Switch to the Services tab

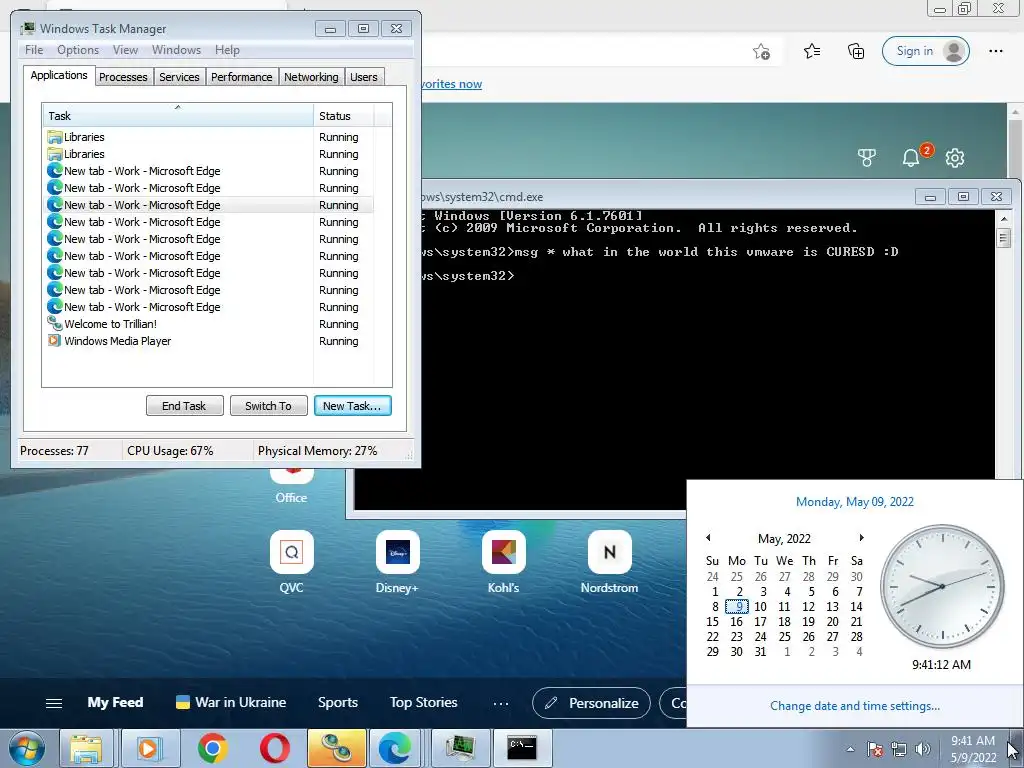point(180,77)
